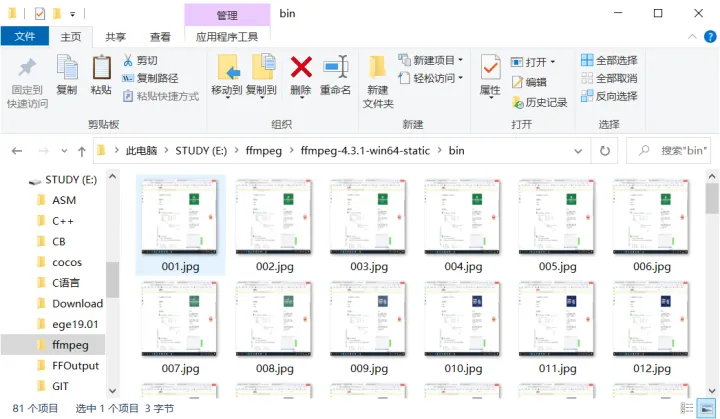Expand the 轻松访问 easy access dropdown
720x419 pixels.
click(x=461, y=78)
